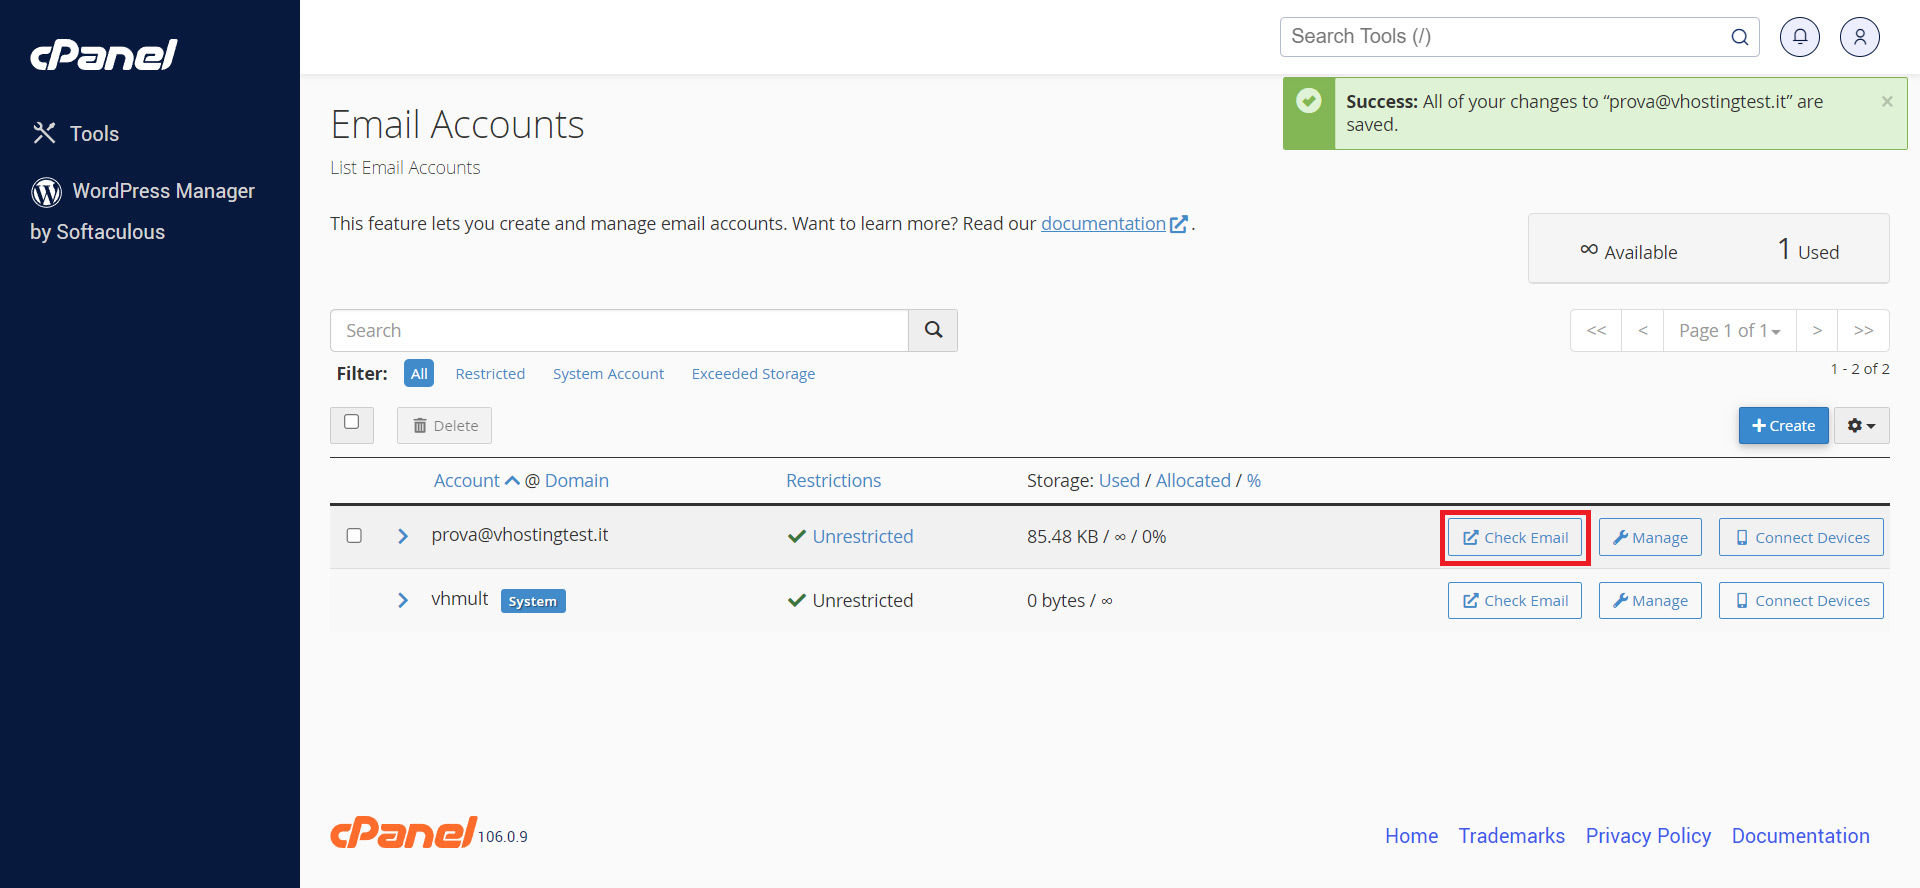The width and height of the screenshot is (1920, 888).
Task: Open Tools from the sidebar
Action: tap(93, 134)
